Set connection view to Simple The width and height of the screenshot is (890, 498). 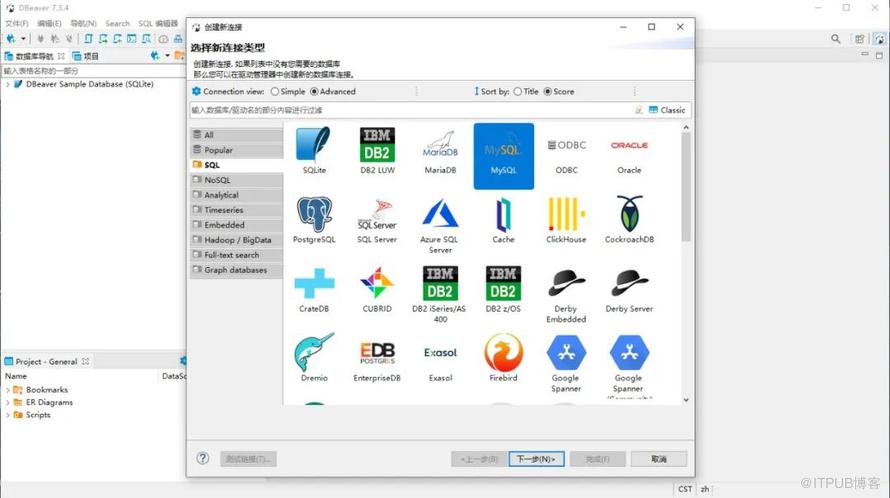288,91
